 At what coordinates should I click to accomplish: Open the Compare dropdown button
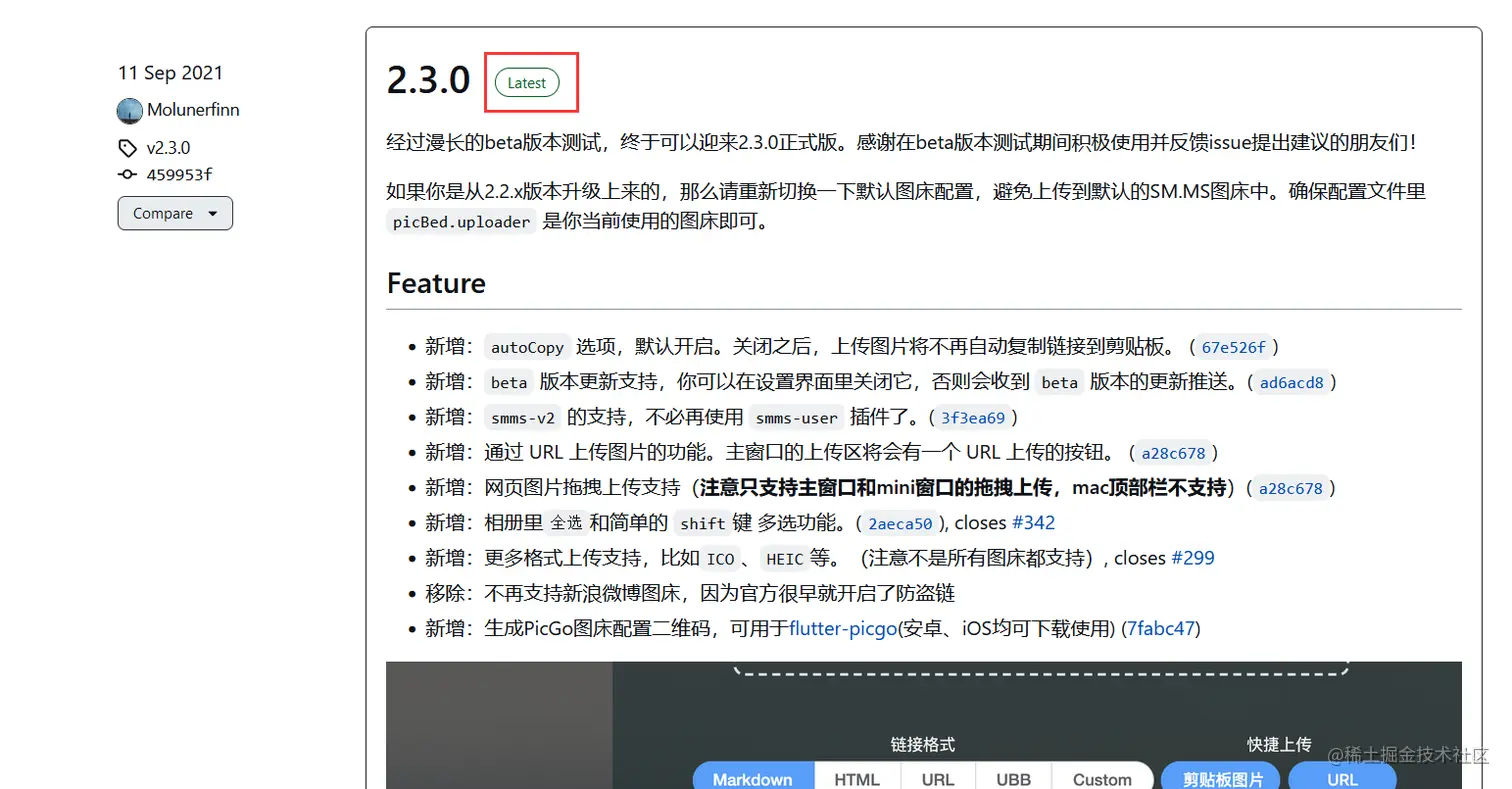click(x=175, y=213)
